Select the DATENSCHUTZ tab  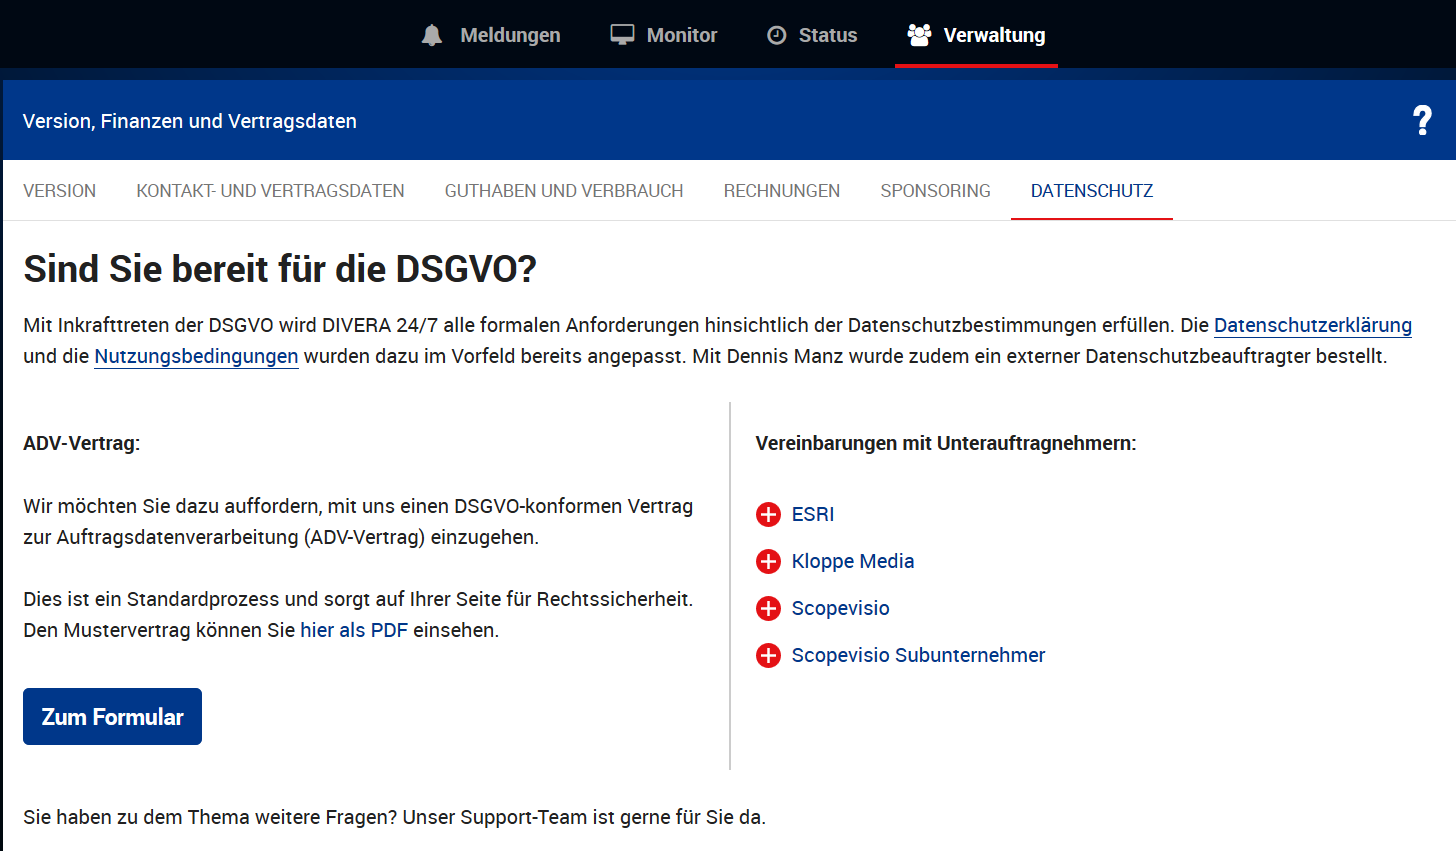click(x=1092, y=190)
